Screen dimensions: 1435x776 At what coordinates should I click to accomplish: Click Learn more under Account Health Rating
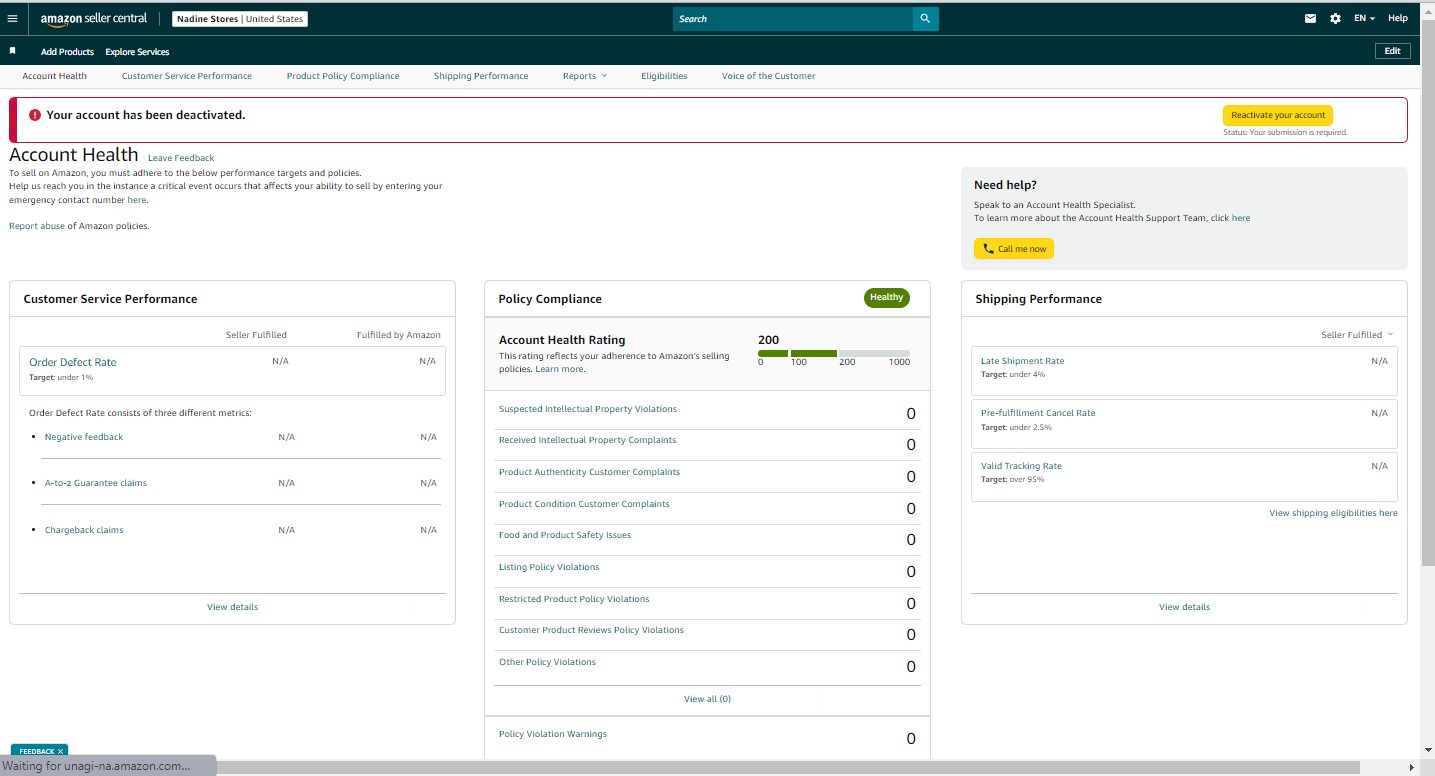pyautogui.click(x=559, y=369)
